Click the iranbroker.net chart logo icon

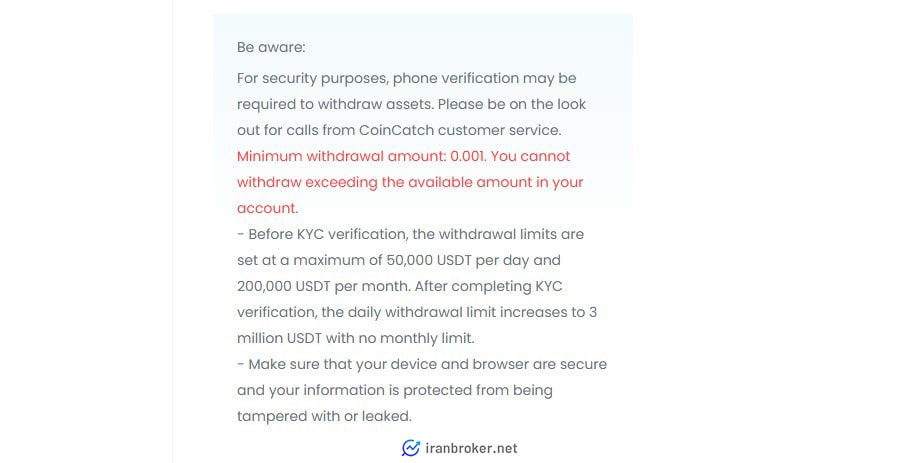click(x=411, y=448)
